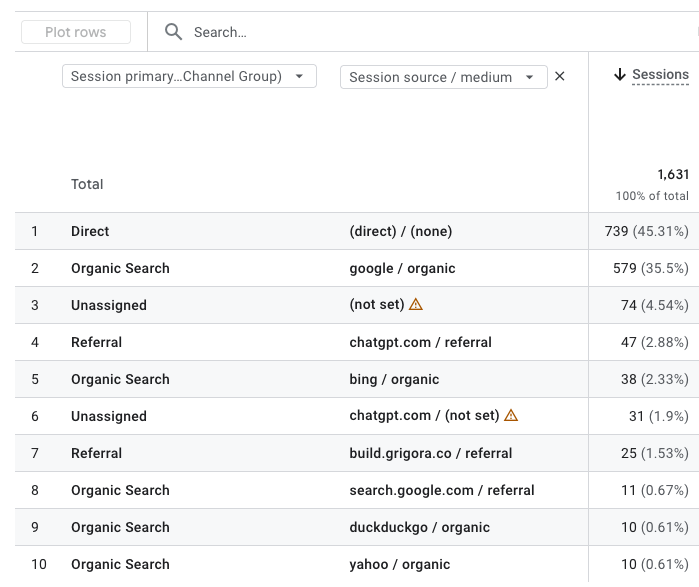699x587 pixels.
Task: Click the yahoo / organic cell
Action: 400,564
